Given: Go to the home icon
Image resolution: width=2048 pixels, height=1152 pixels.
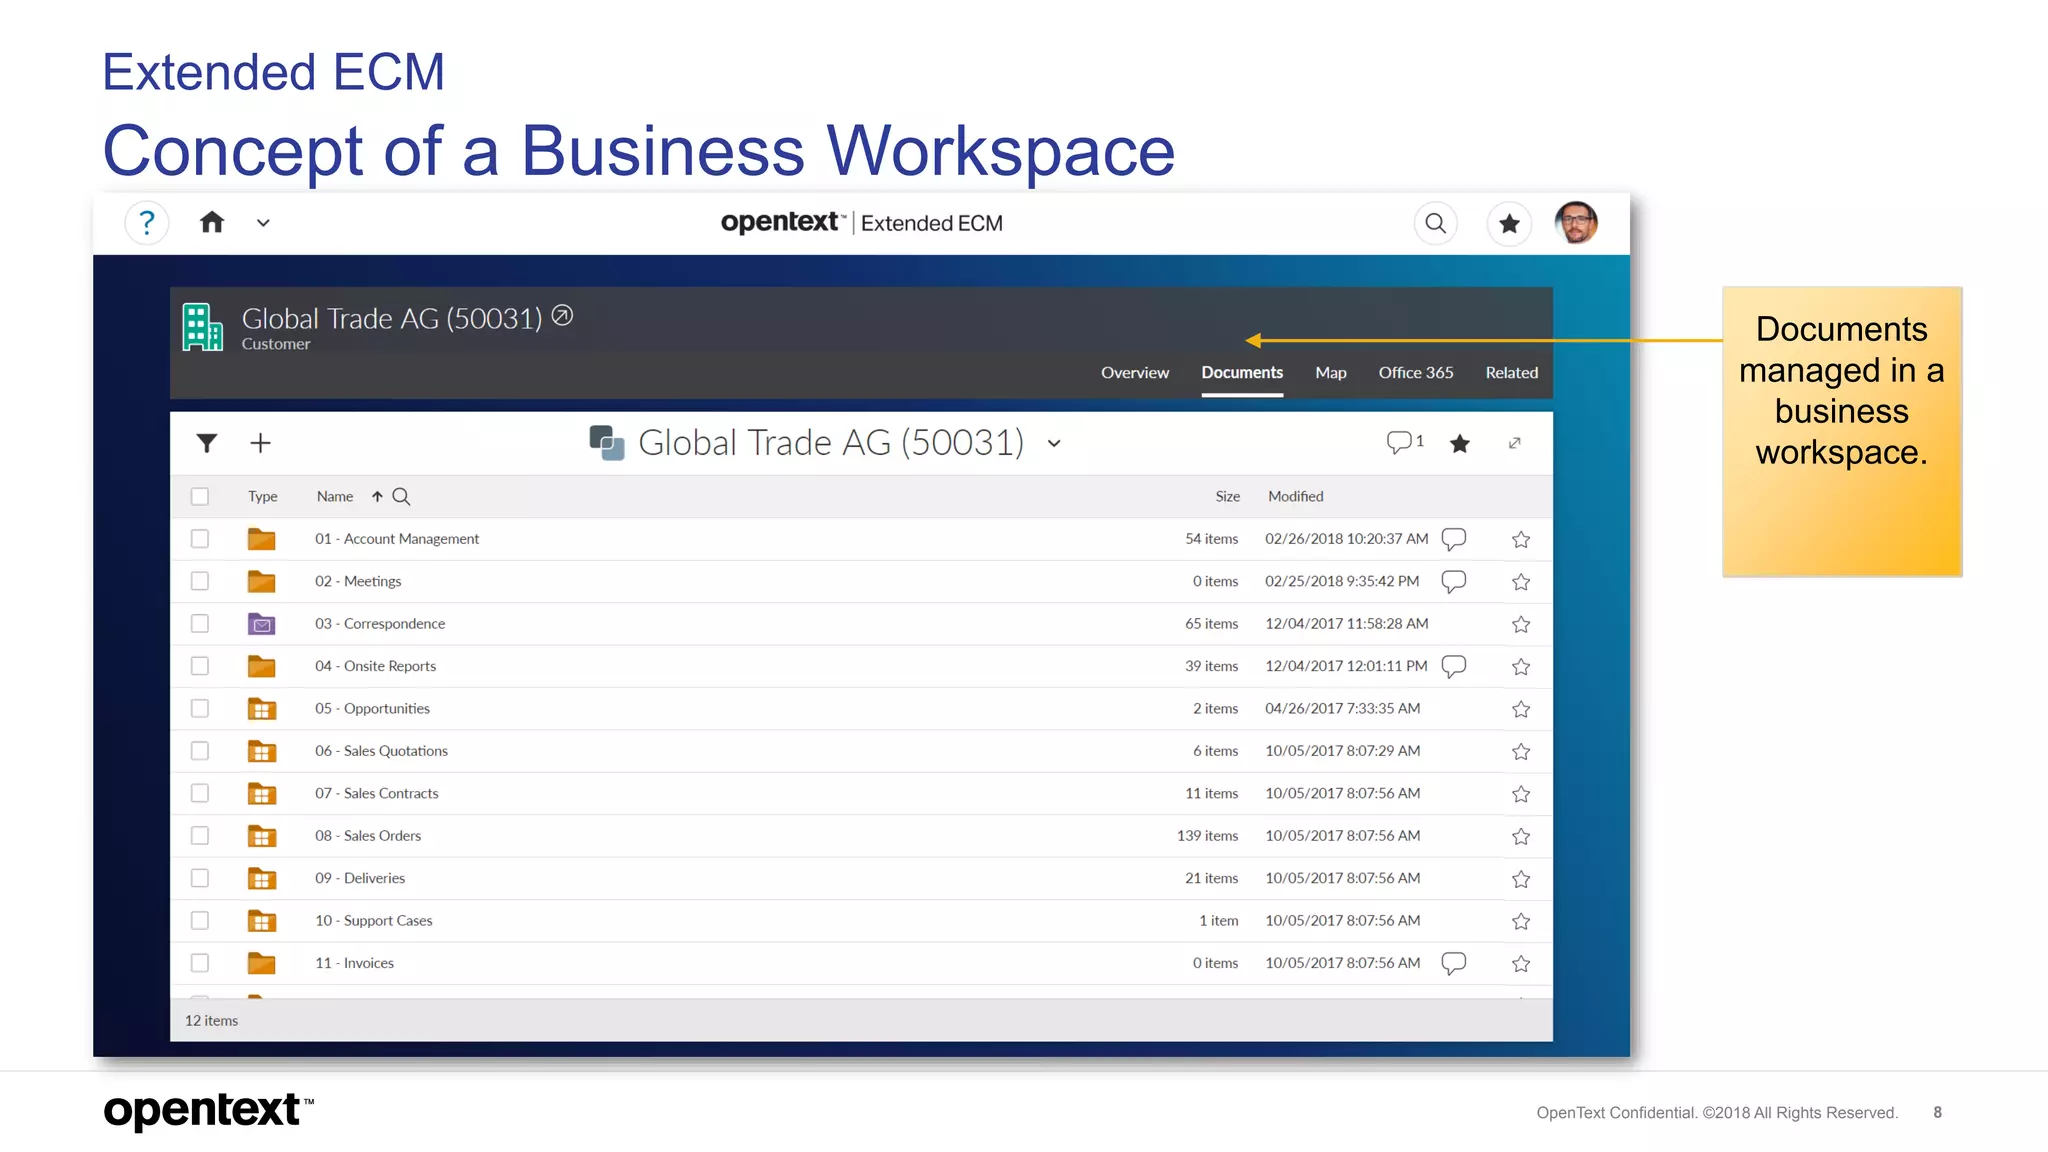Looking at the screenshot, I should click(212, 222).
